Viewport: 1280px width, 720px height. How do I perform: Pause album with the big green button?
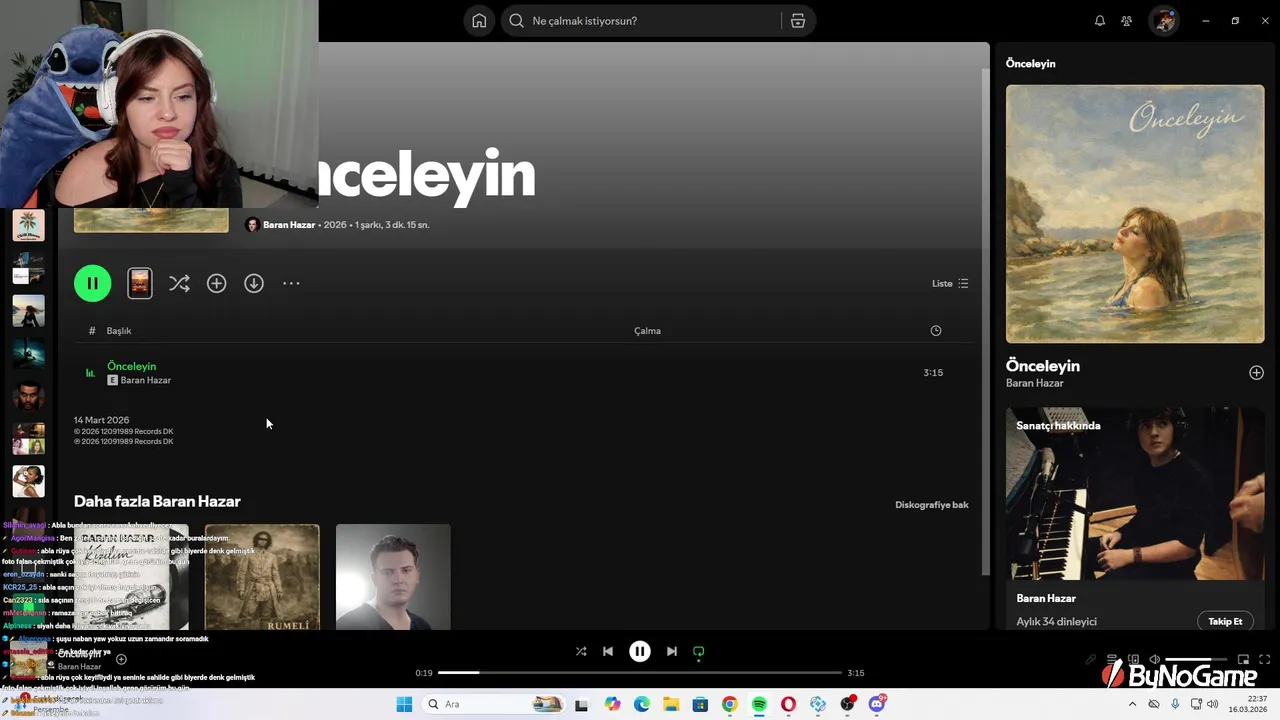pyautogui.click(x=92, y=283)
